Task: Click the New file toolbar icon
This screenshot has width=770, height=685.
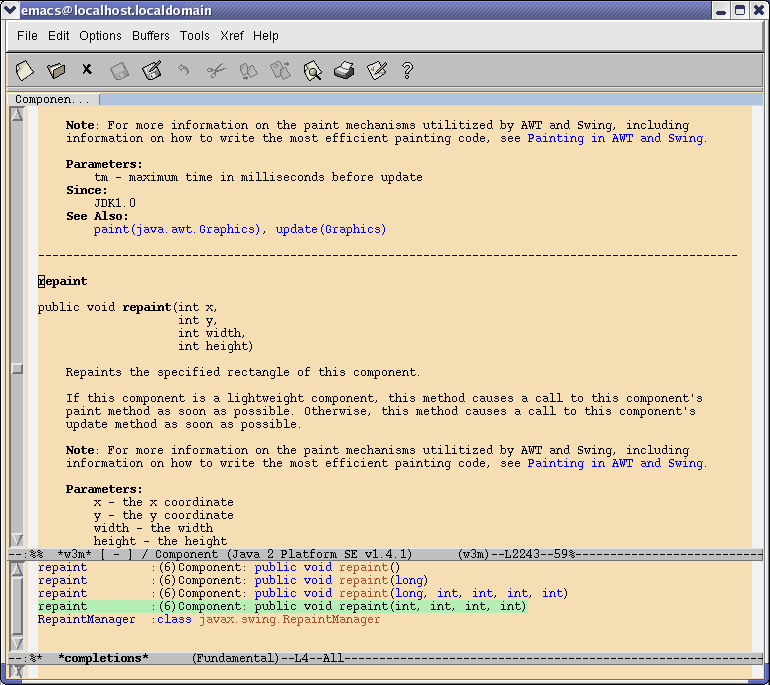Action: (x=25, y=71)
